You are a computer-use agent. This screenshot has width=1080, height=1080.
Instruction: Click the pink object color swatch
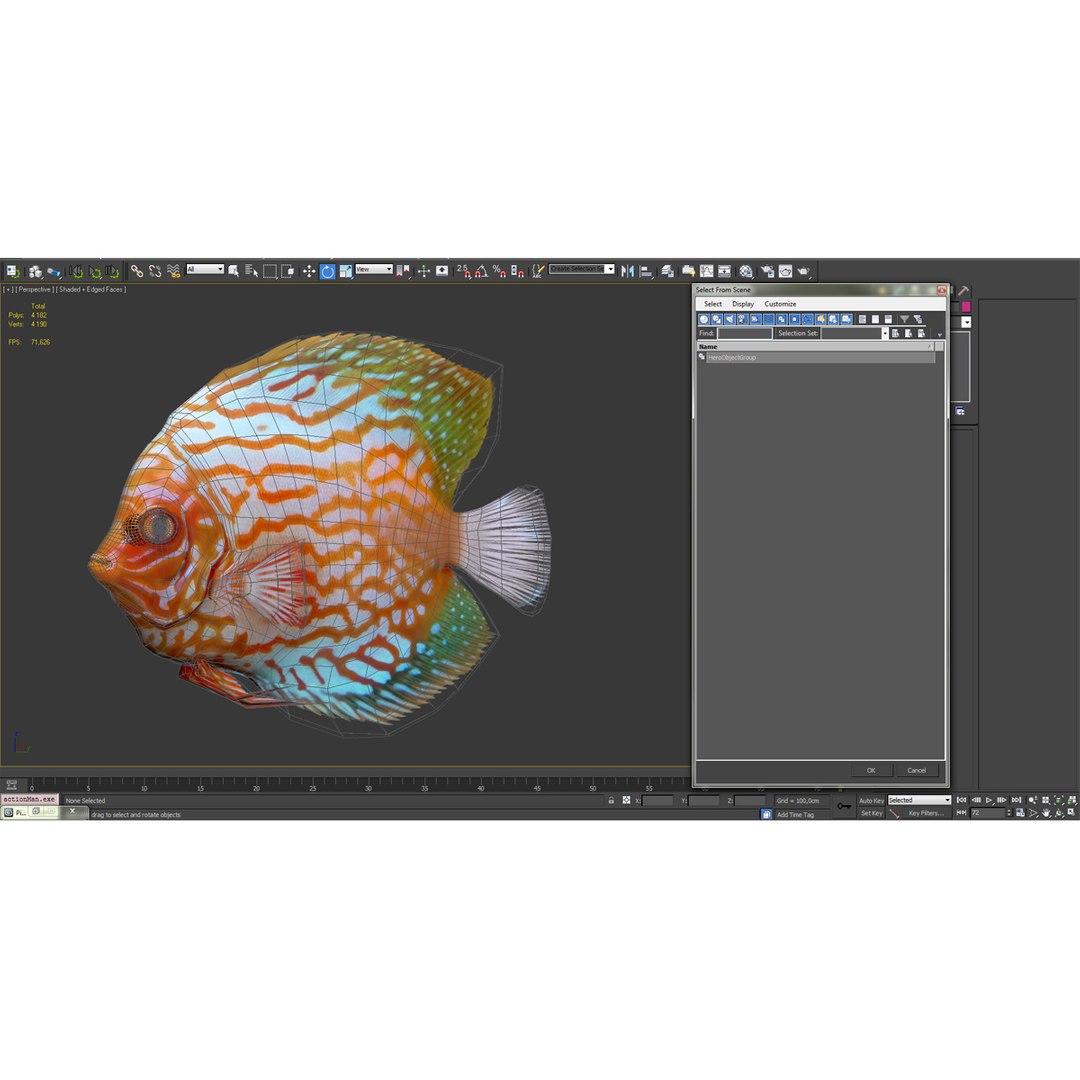tap(966, 307)
